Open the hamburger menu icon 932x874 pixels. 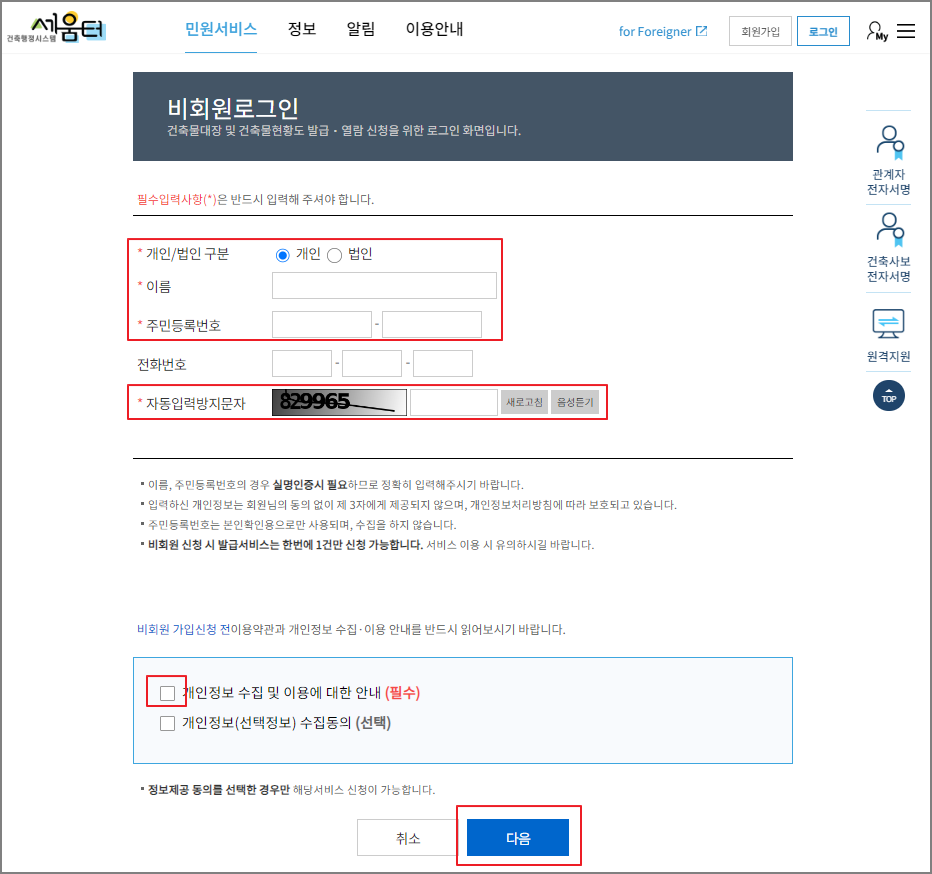point(906,30)
